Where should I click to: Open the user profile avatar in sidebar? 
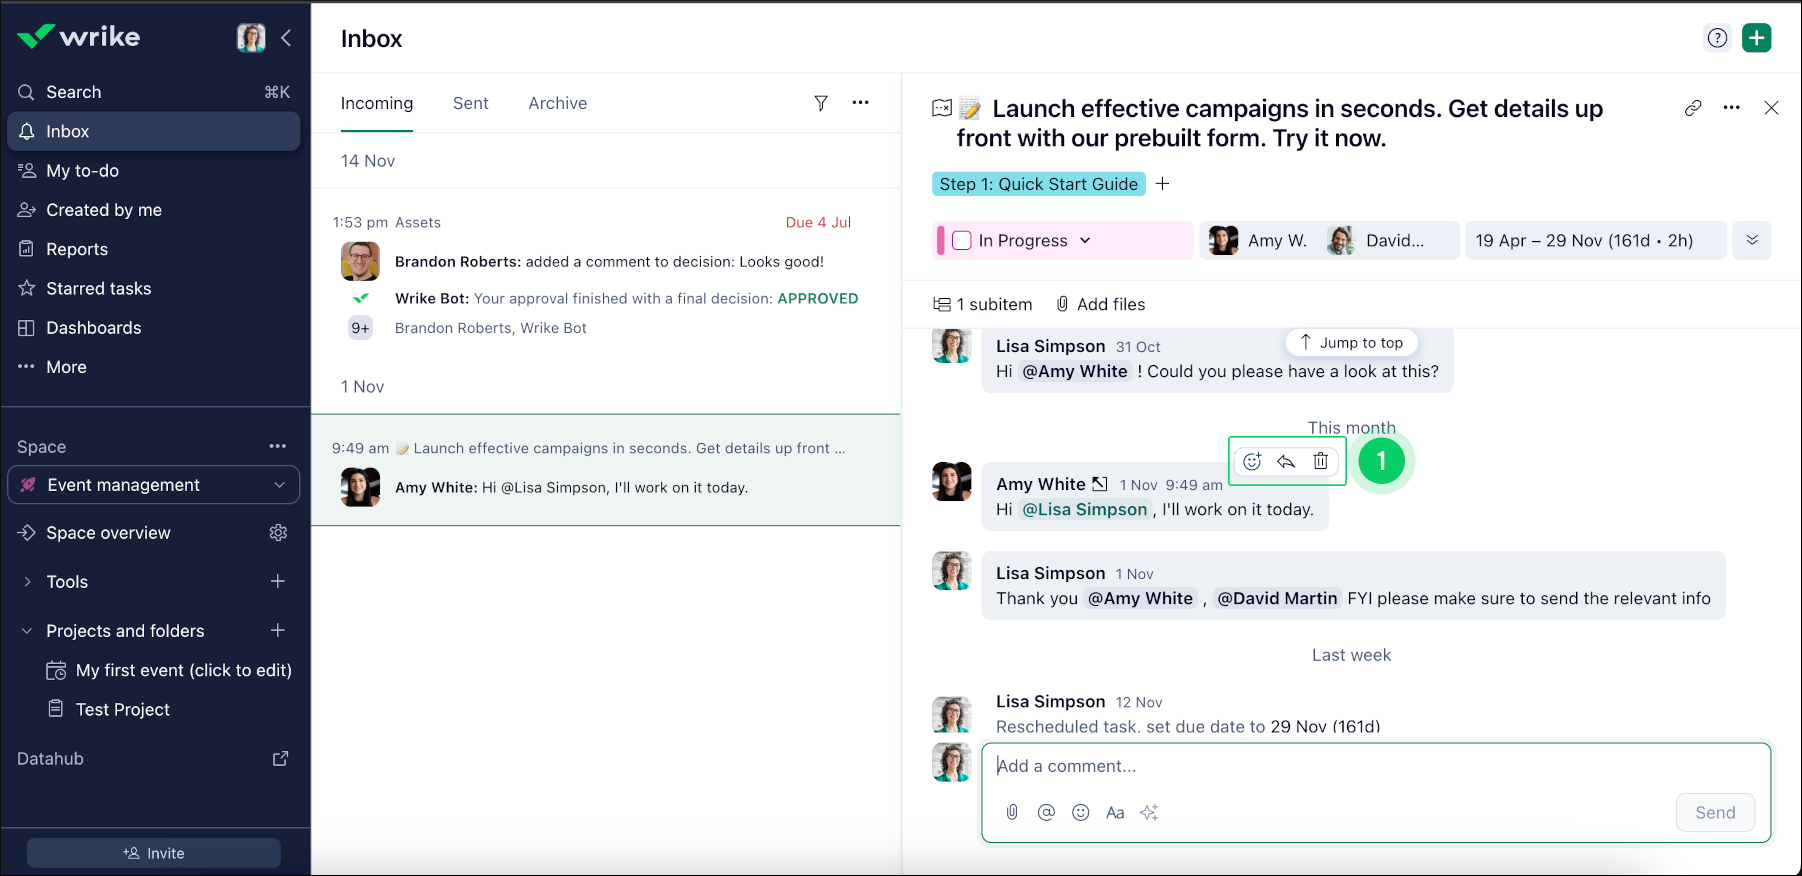tap(251, 37)
